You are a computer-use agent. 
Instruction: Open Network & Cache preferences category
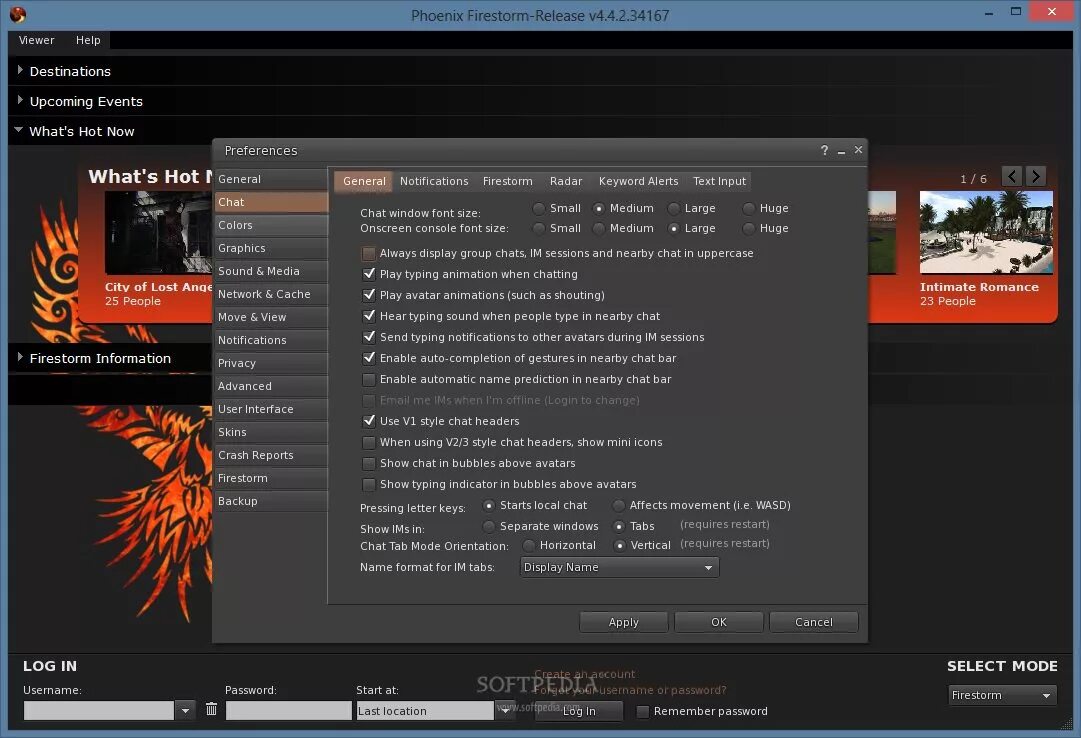[271, 294]
